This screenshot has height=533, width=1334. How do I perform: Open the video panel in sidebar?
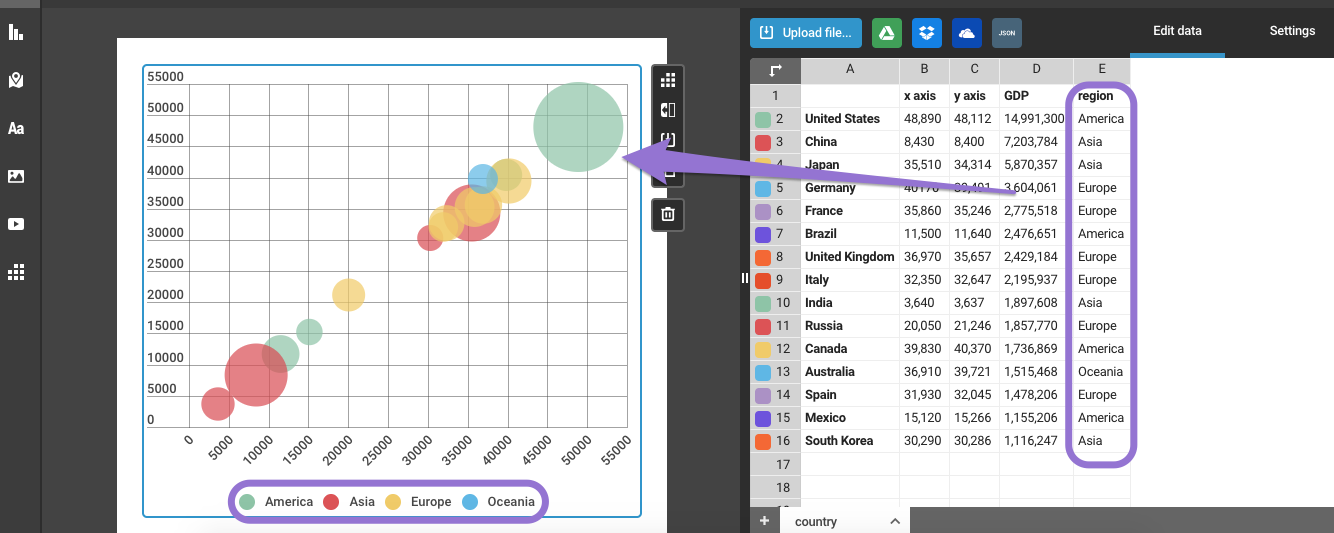tap(16, 224)
